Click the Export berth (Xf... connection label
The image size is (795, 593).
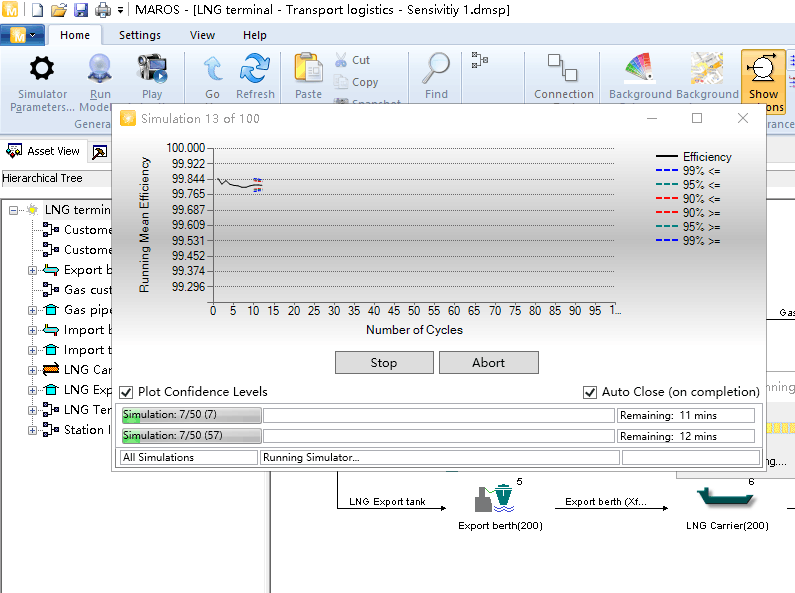point(606,502)
